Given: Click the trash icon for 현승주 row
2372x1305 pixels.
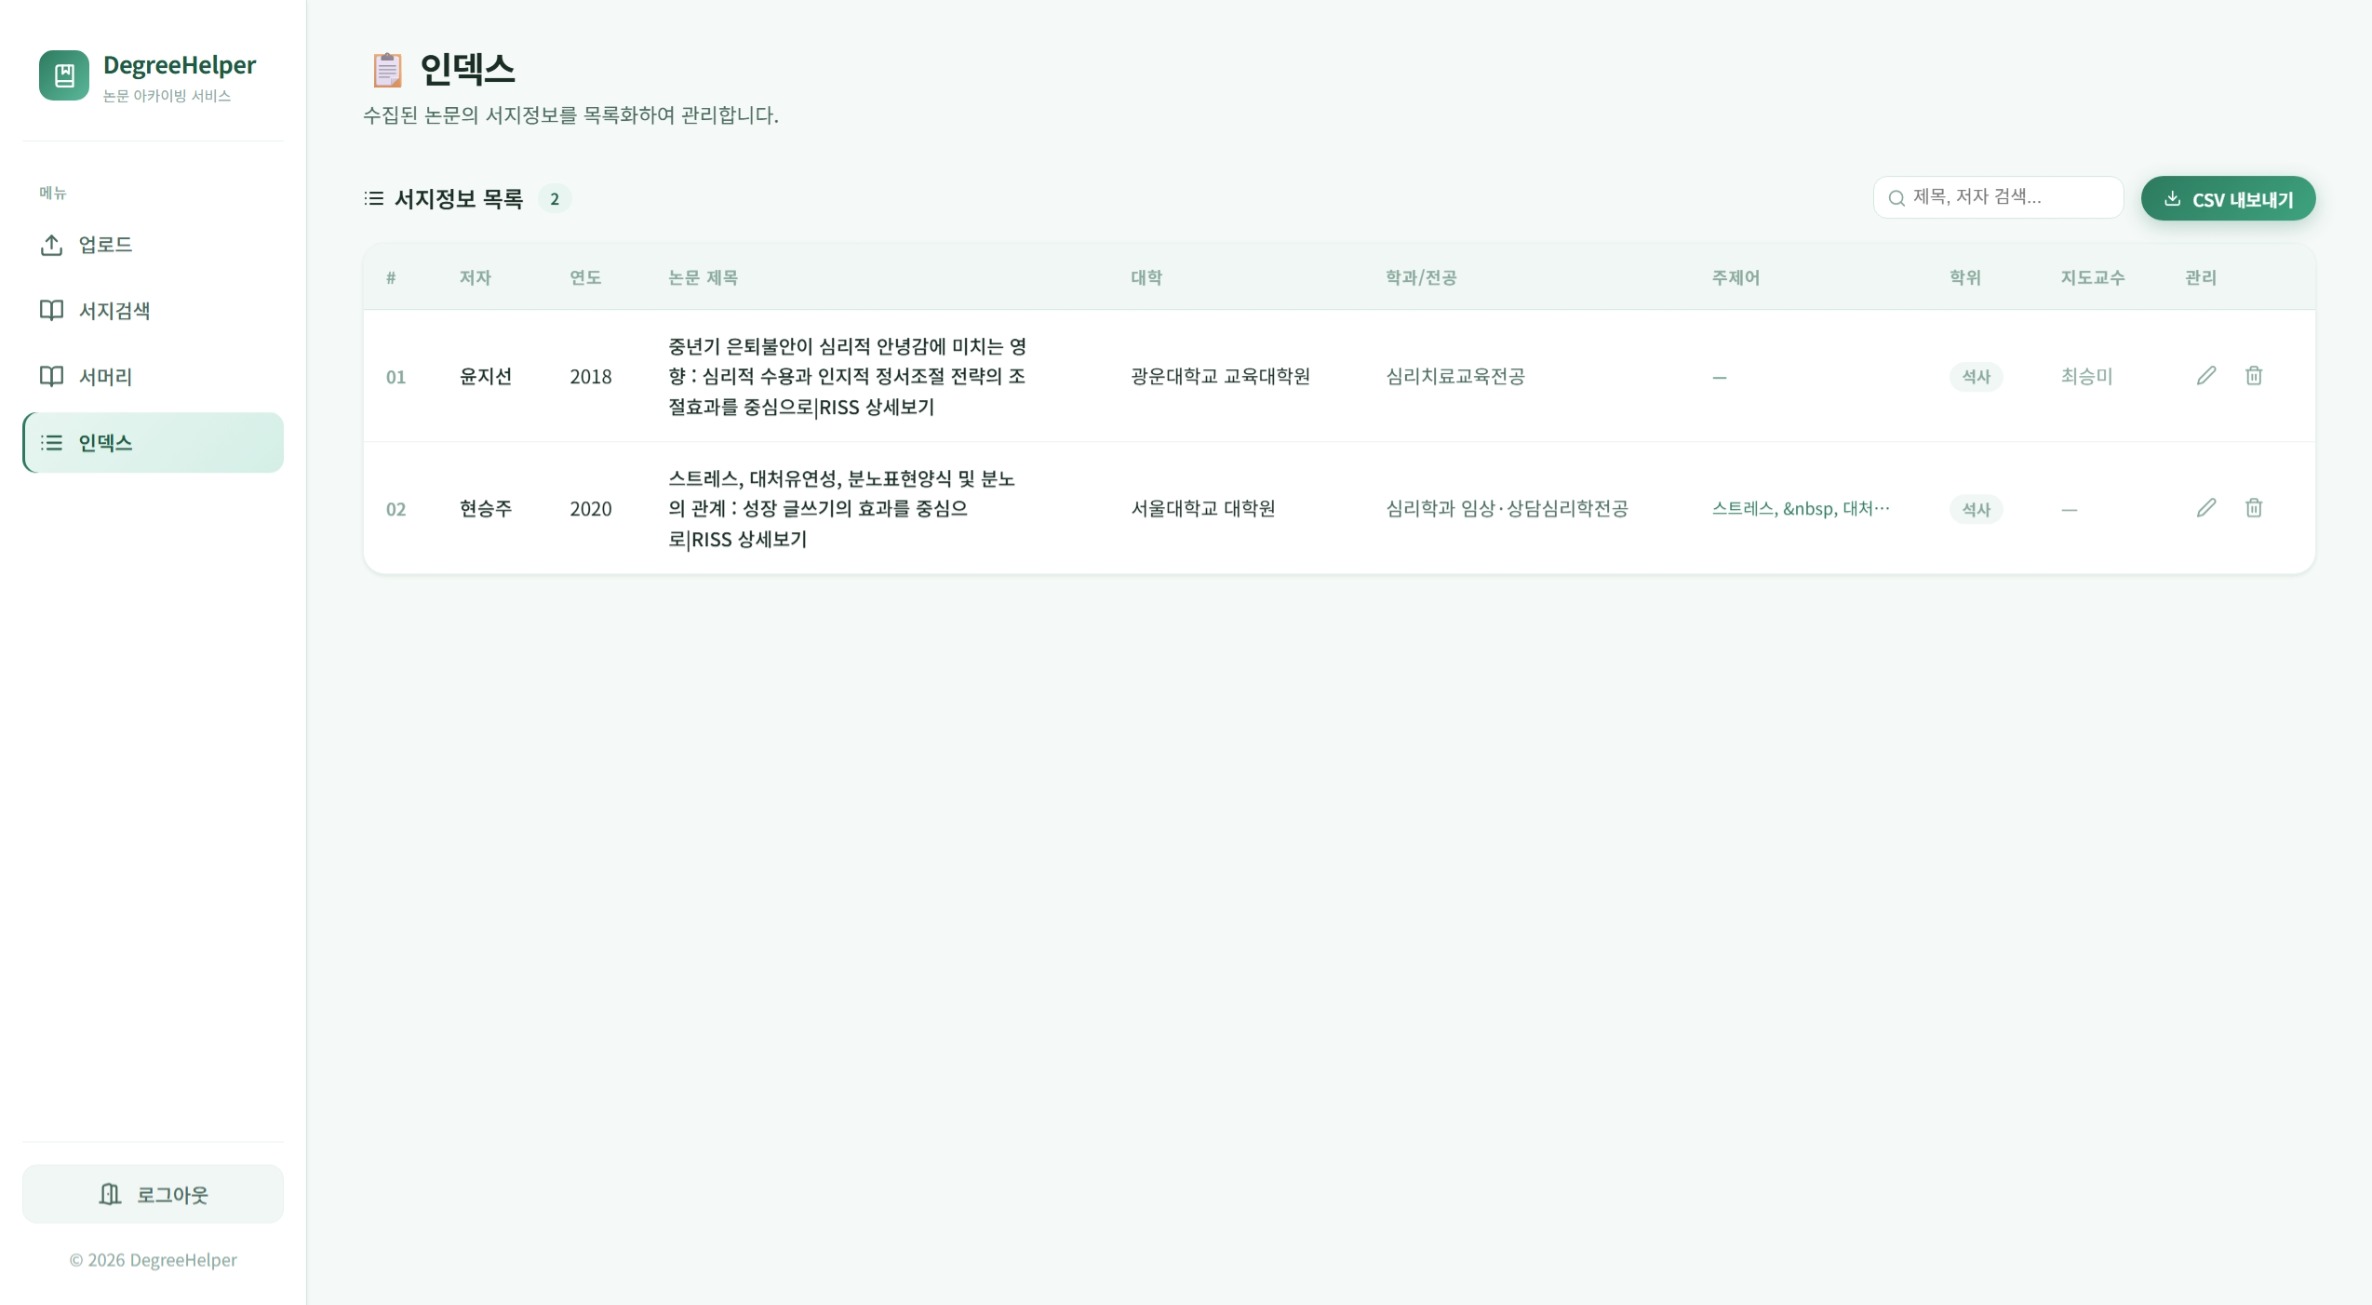Looking at the screenshot, I should click(2253, 508).
